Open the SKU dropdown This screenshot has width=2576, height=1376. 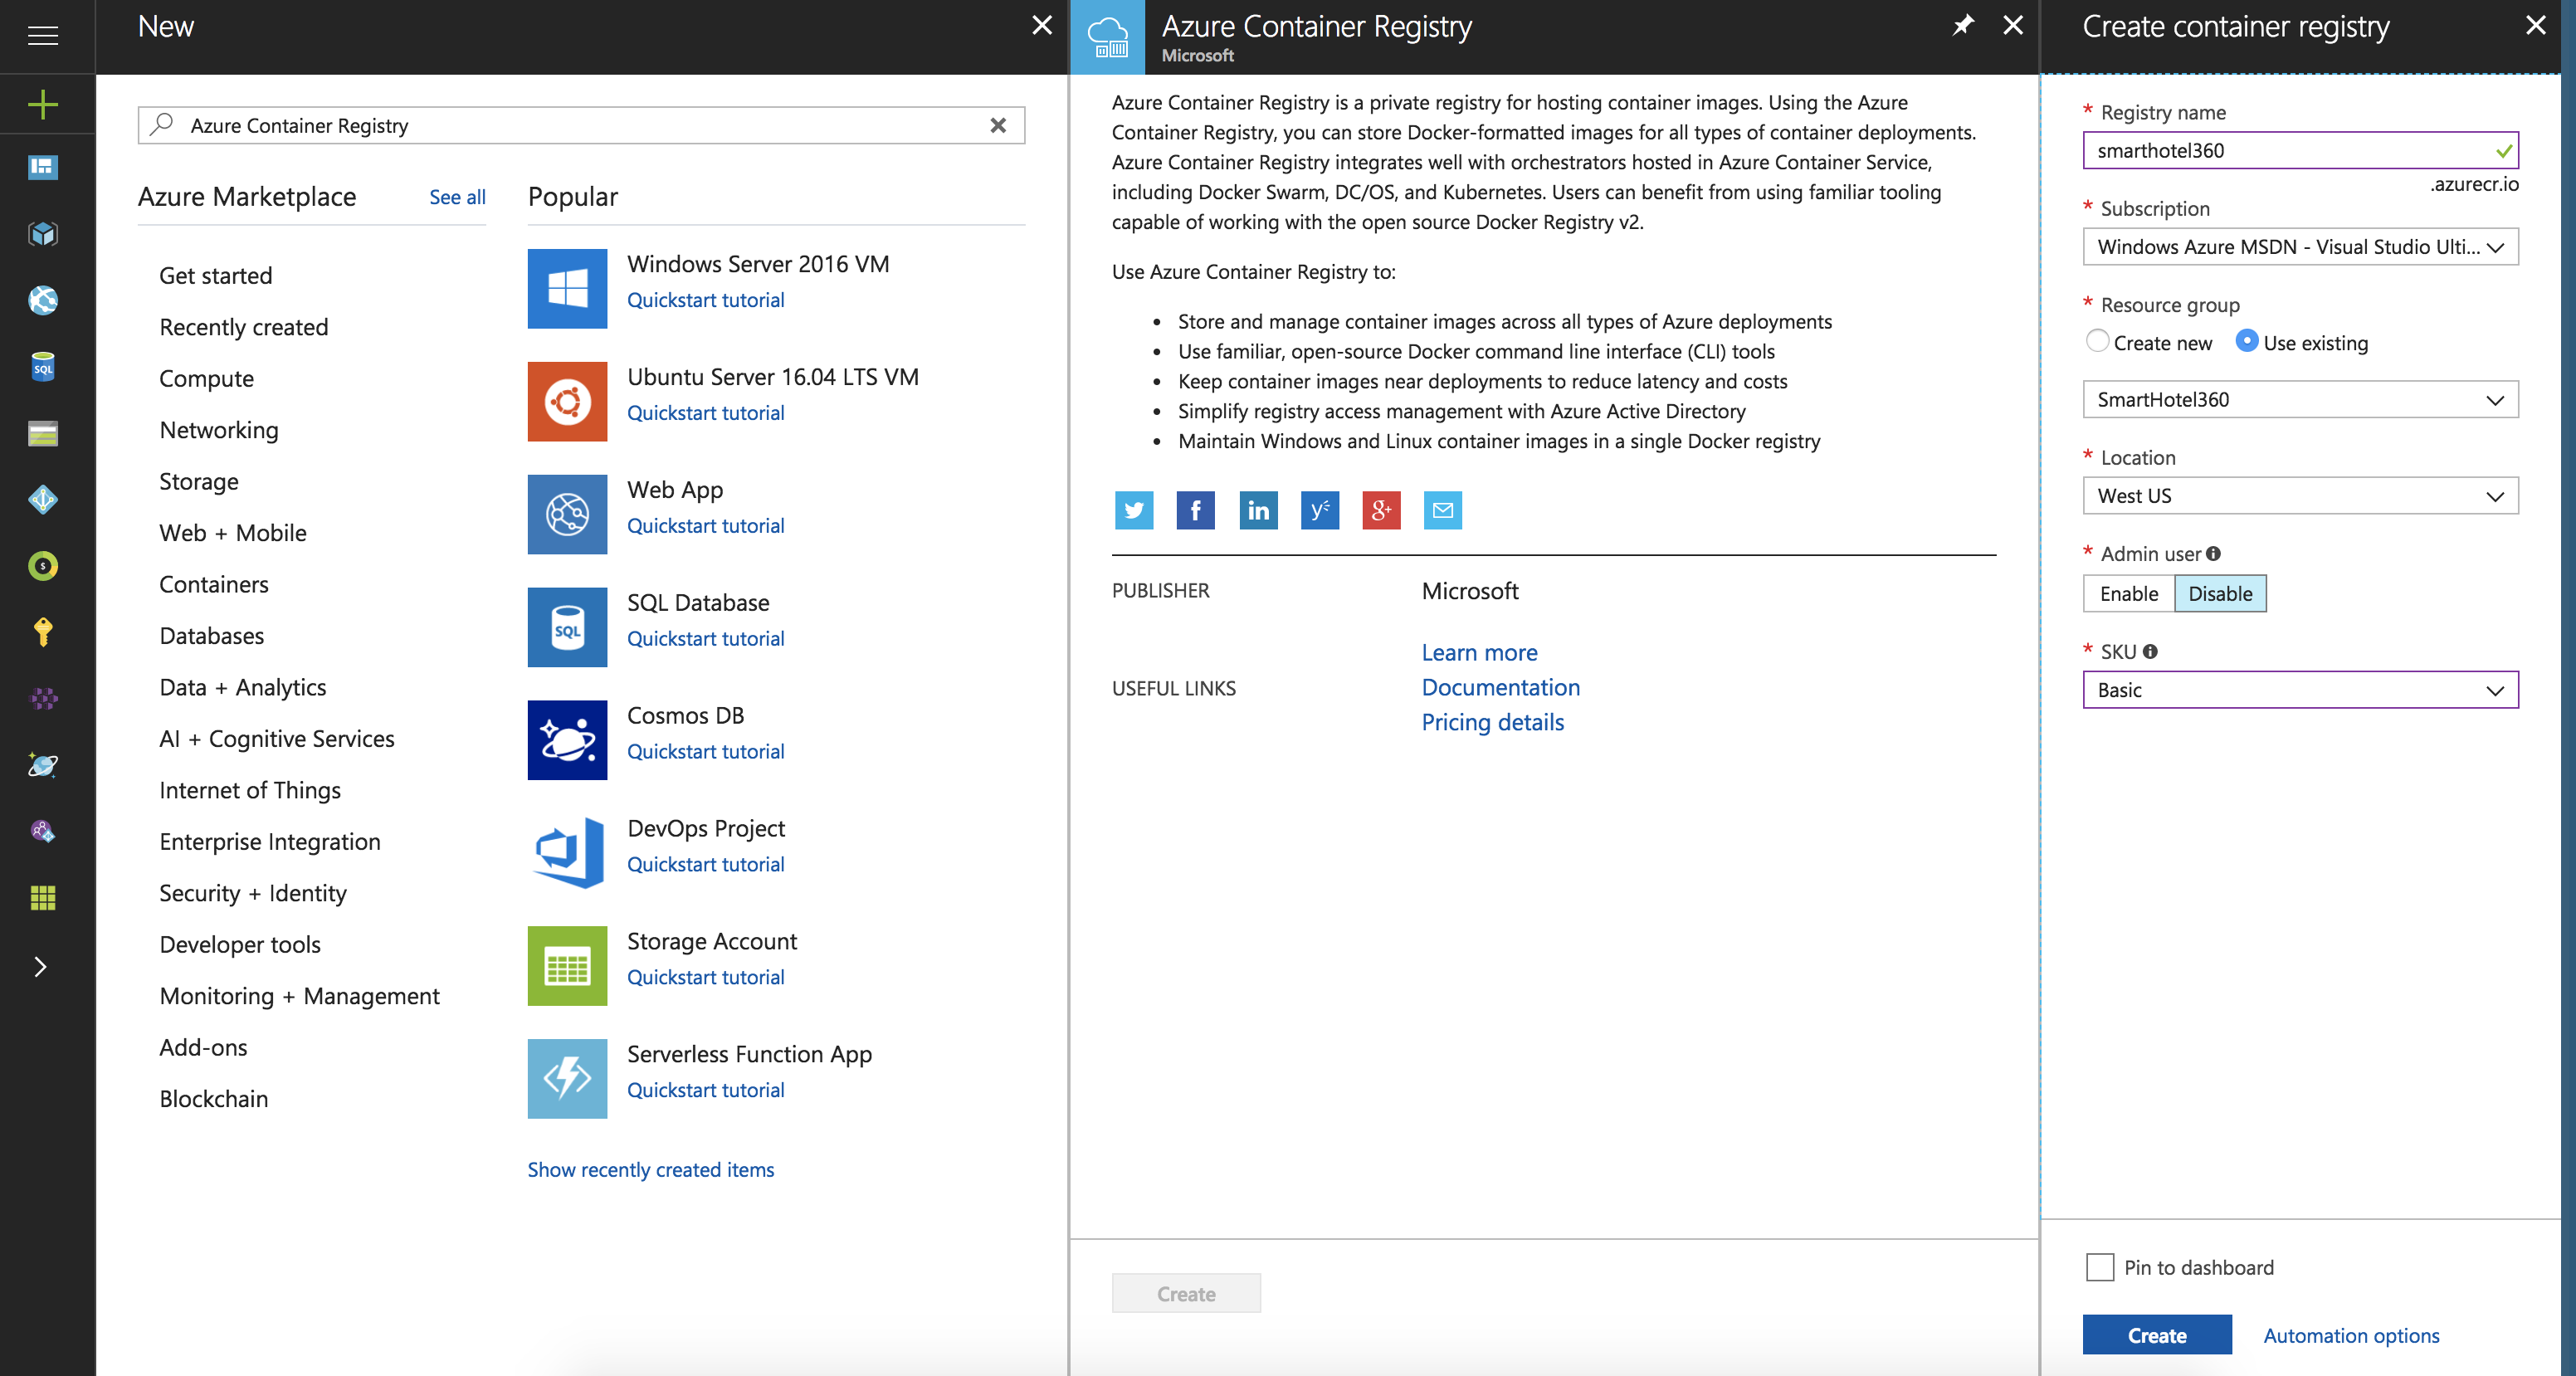[2299, 690]
